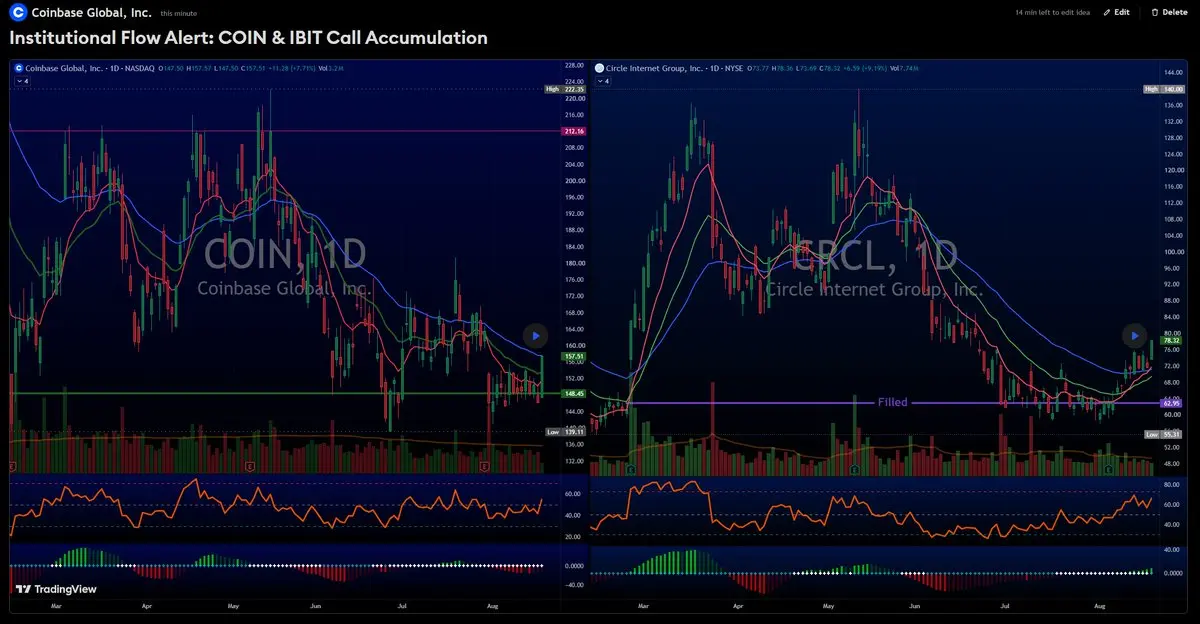
Task: Click the Low 55.31 label on CRCL
Action: pyautogui.click(x=1163, y=434)
